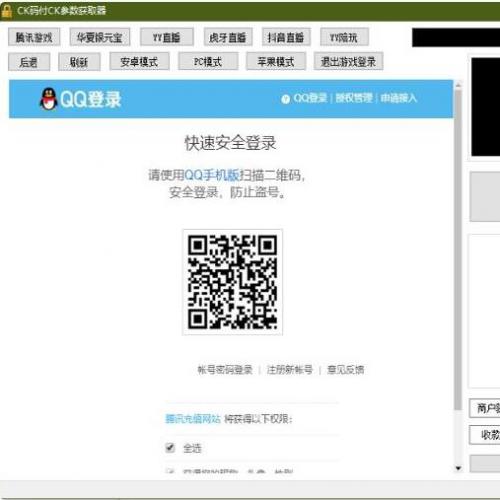The height and width of the screenshot is (500, 500).
Task: Open 注册新帐号 link
Action: (x=290, y=370)
